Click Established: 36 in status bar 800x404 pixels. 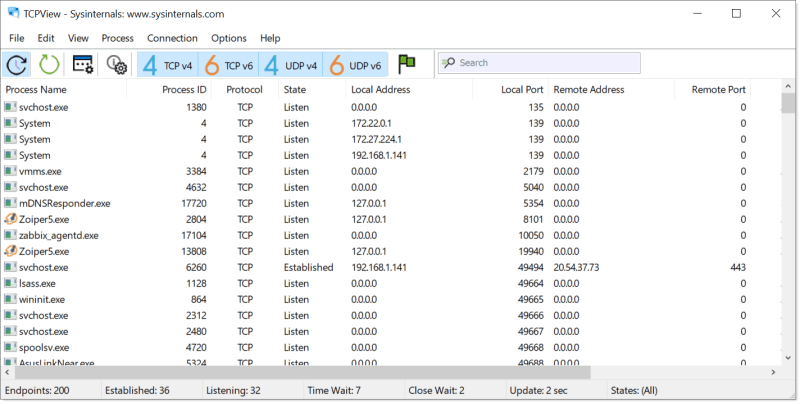(137, 391)
